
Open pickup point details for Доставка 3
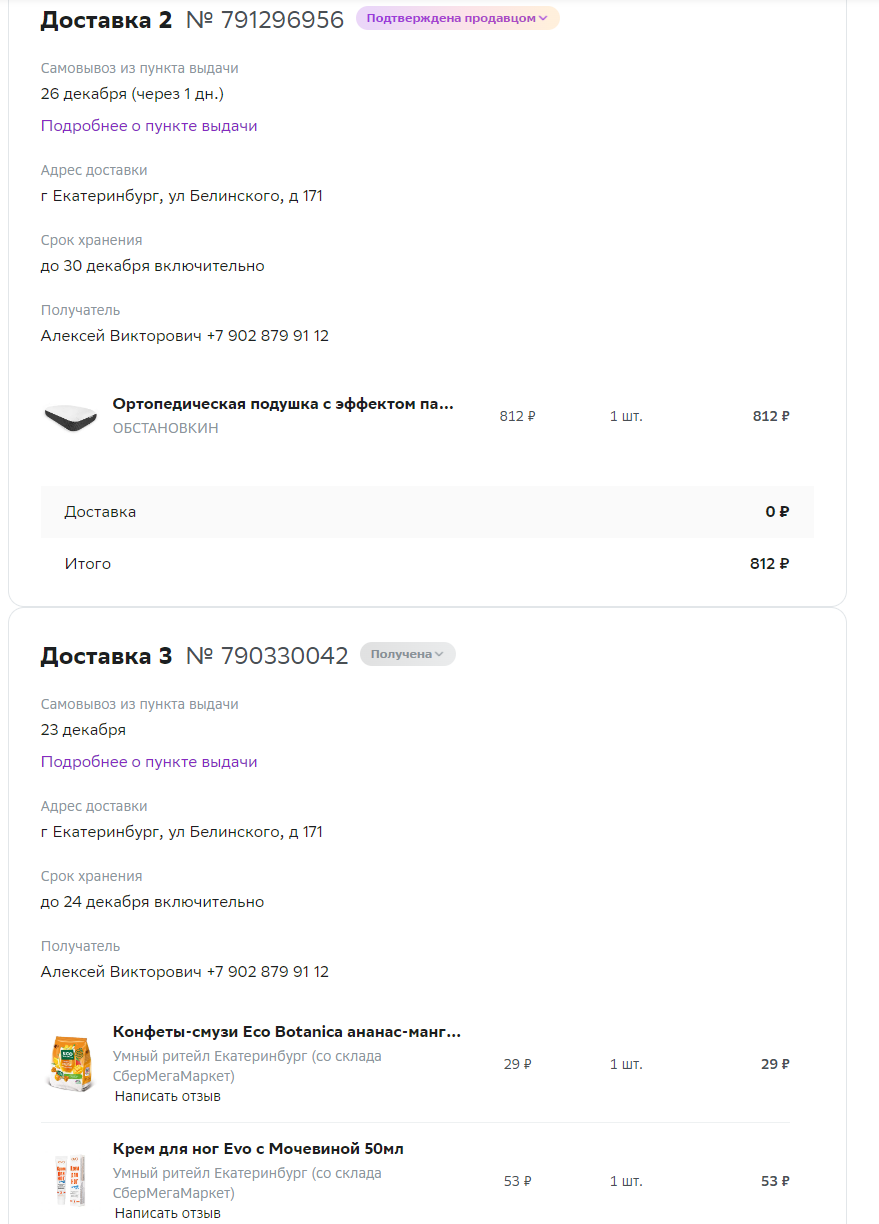tap(149, 762)
